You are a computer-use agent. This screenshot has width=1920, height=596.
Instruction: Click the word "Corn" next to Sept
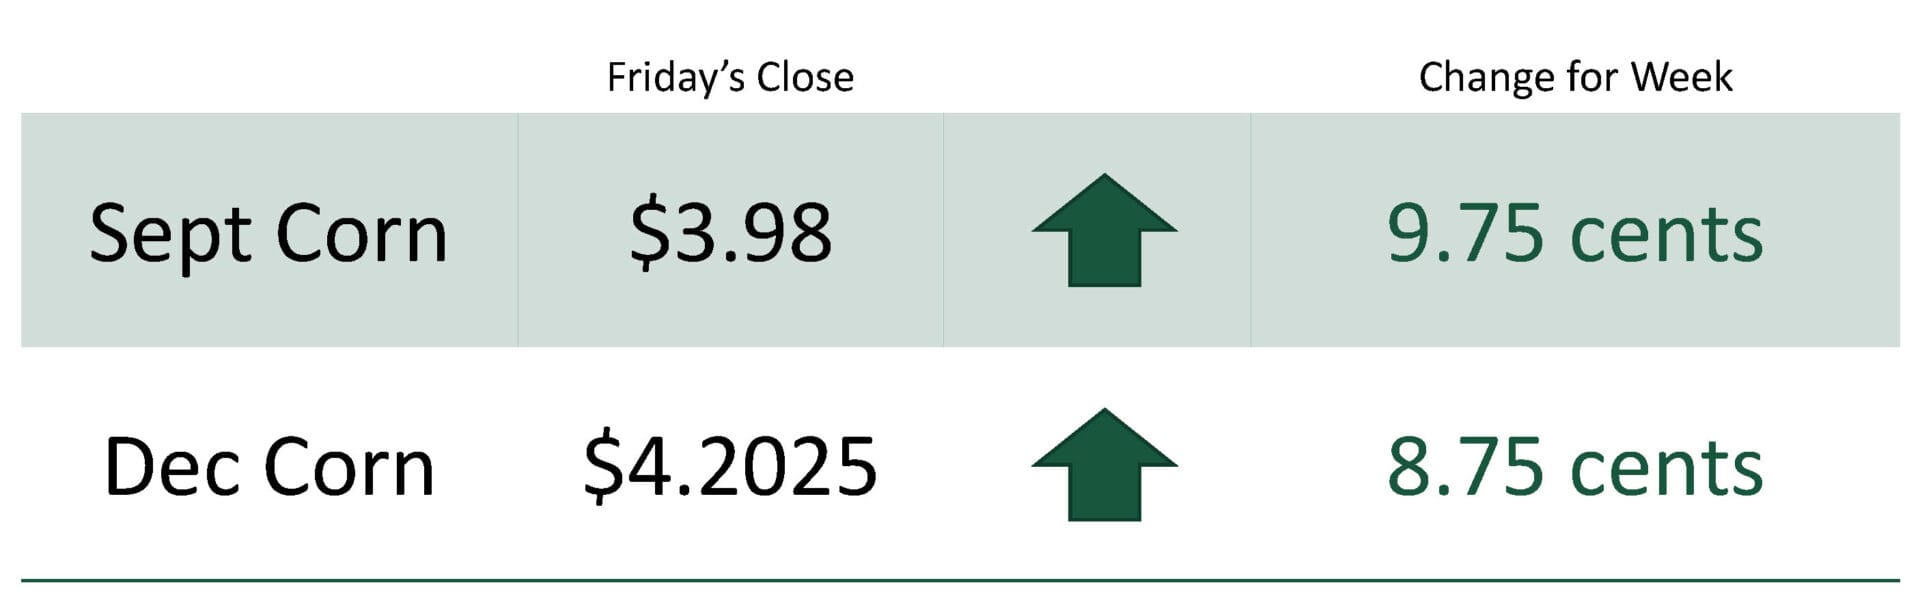(361, 235)
